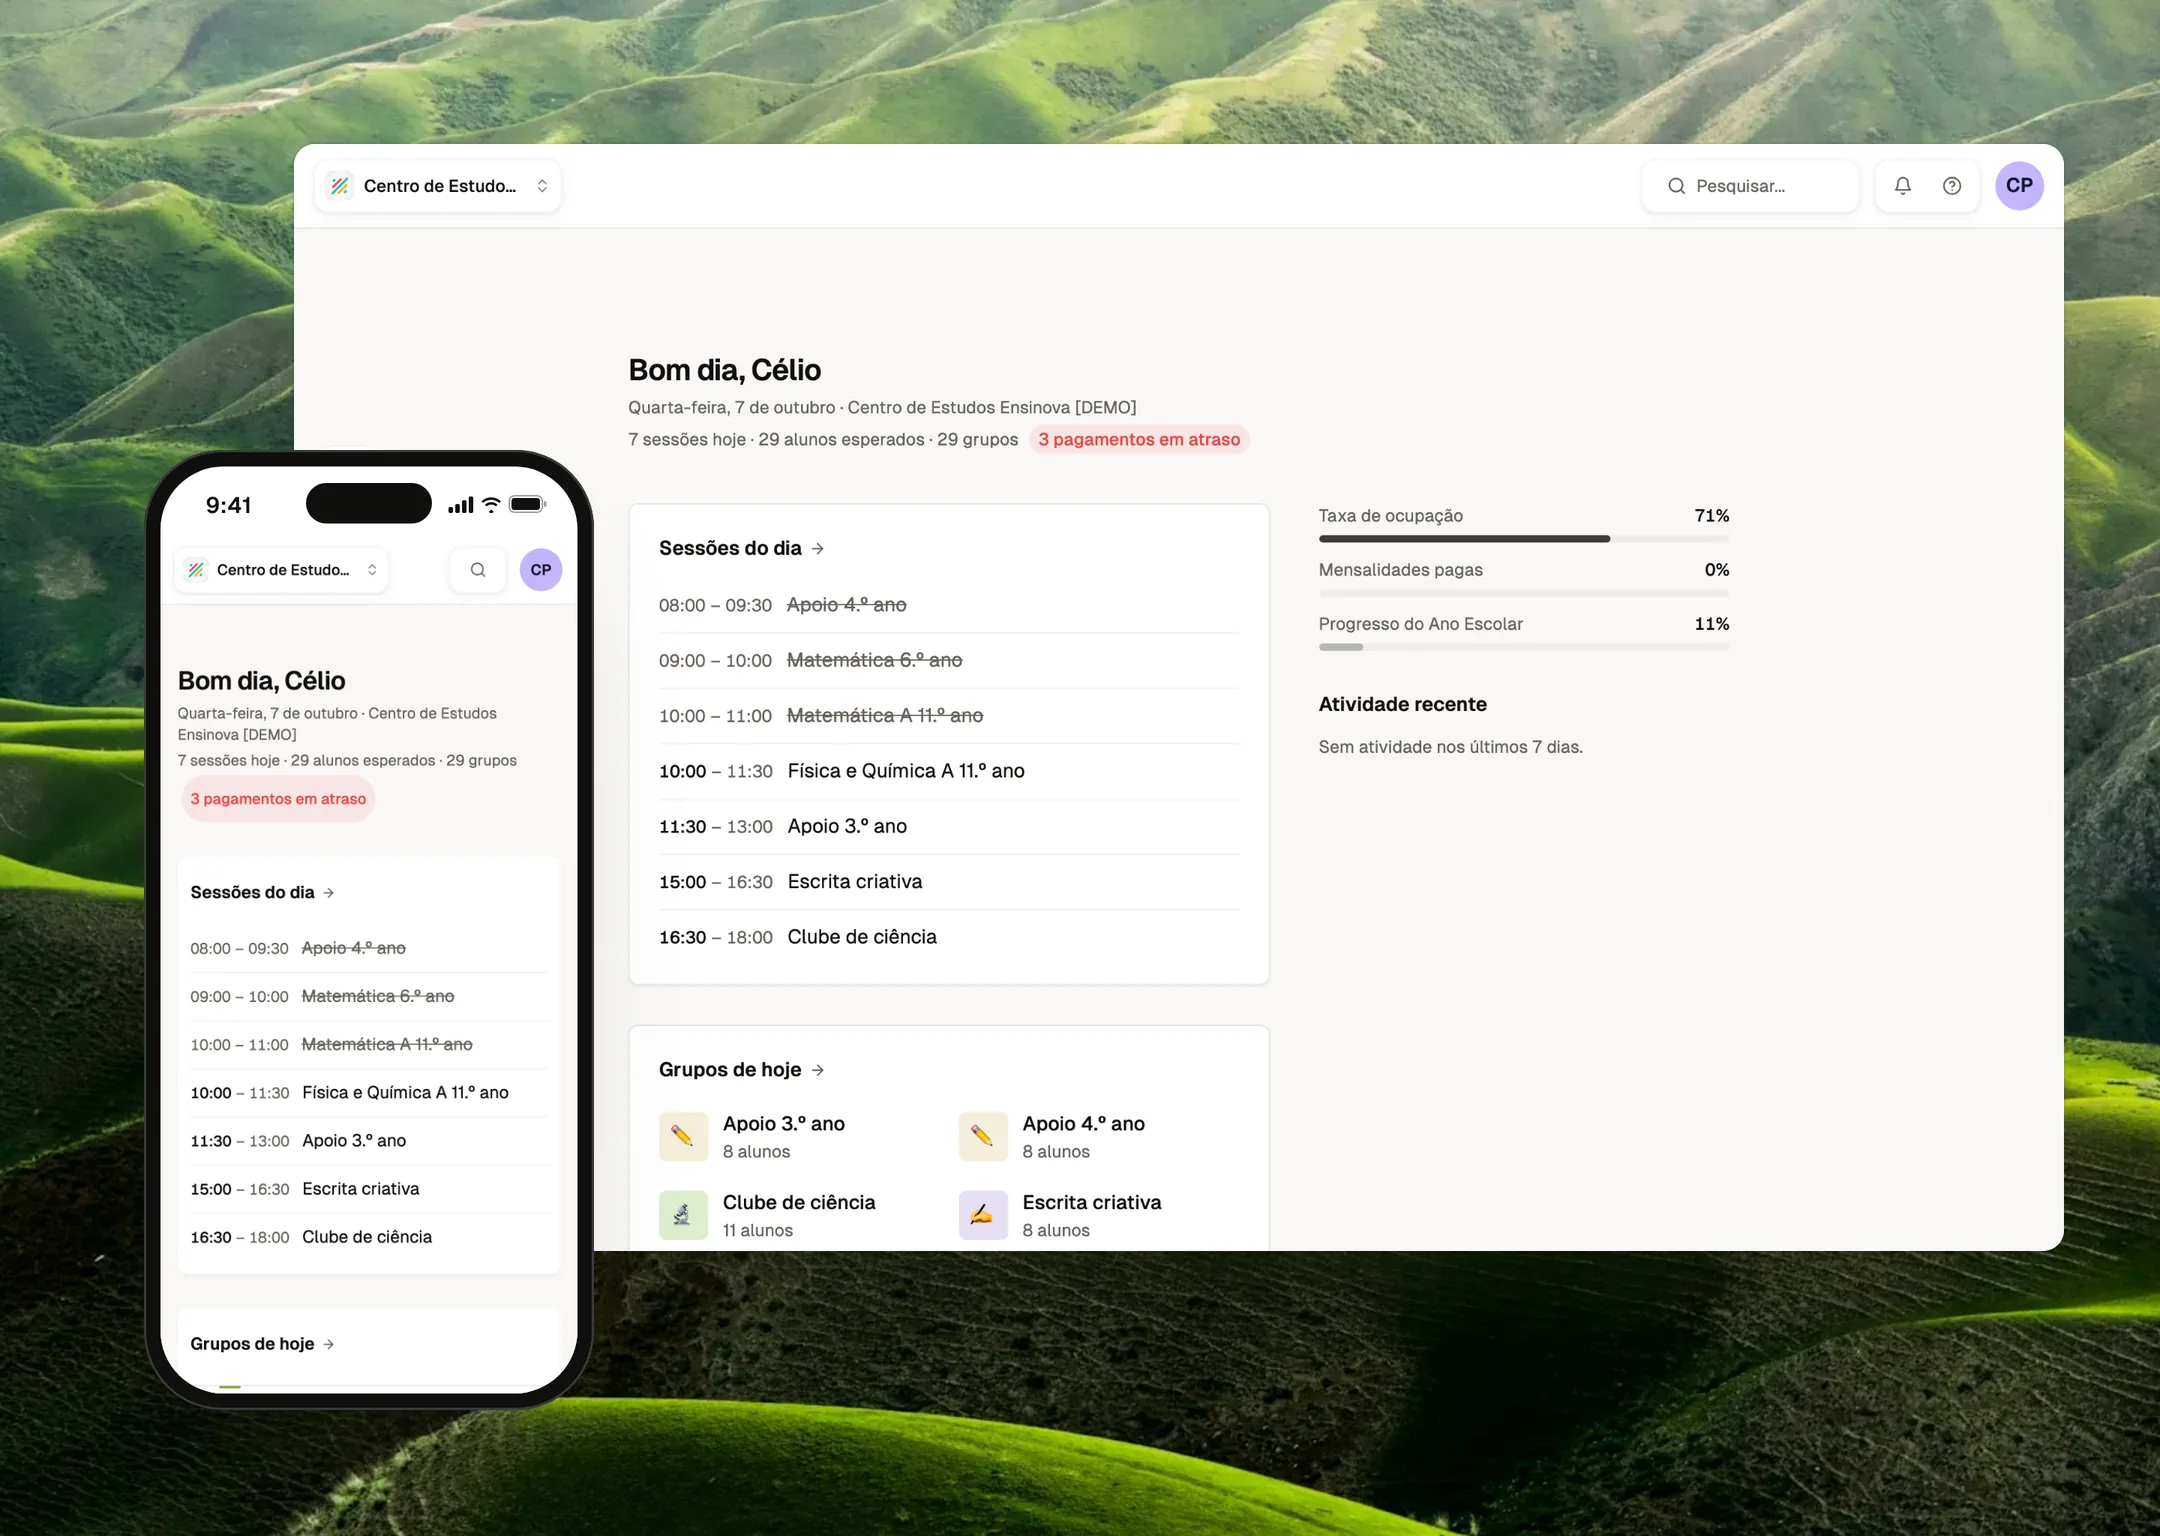The image size is (2160, 1536).
Task: Click microscope icon of Clube de ciência group
Action: coord(683,1215)
